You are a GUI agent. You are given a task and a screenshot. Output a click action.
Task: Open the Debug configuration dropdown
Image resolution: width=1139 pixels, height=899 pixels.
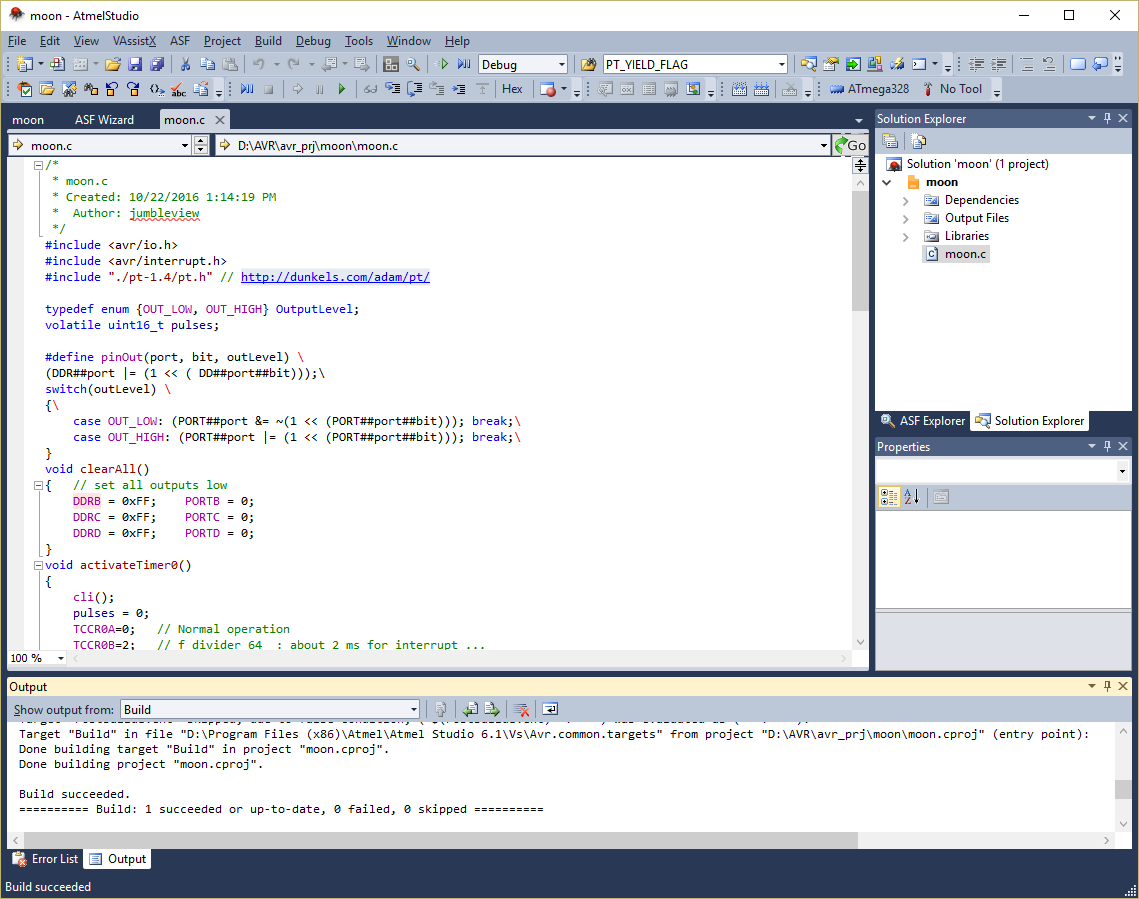coord(562,64)
